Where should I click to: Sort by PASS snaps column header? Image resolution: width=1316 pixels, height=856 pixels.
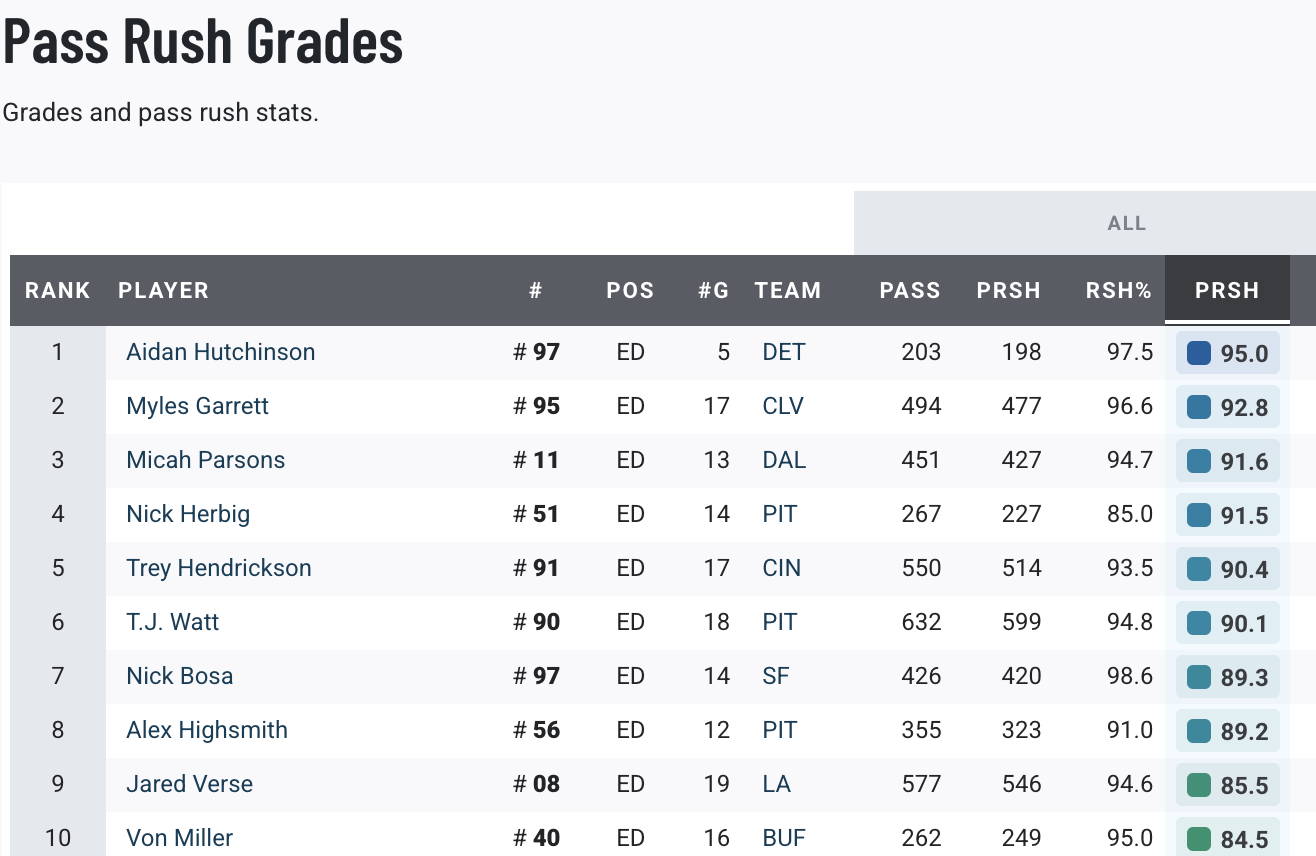910,291
